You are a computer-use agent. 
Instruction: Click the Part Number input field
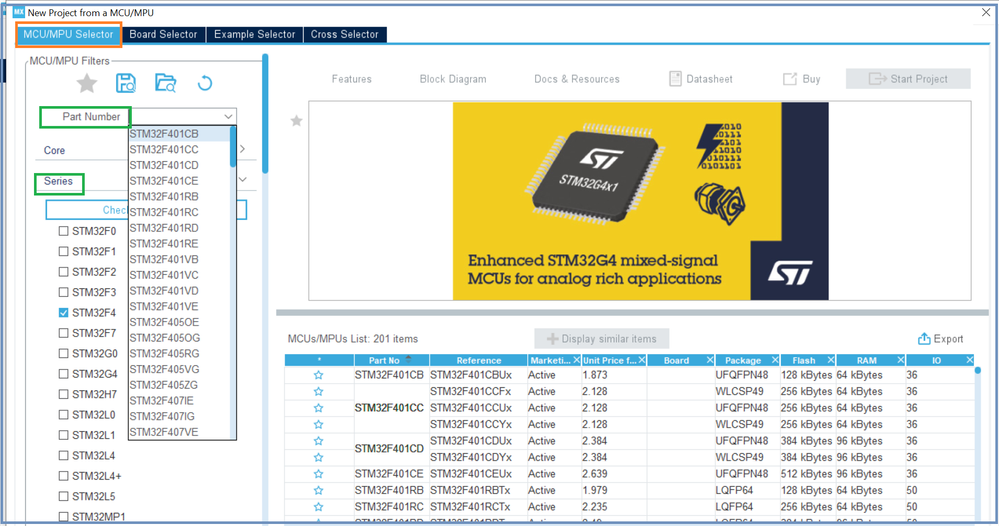(x=183, y=117)
